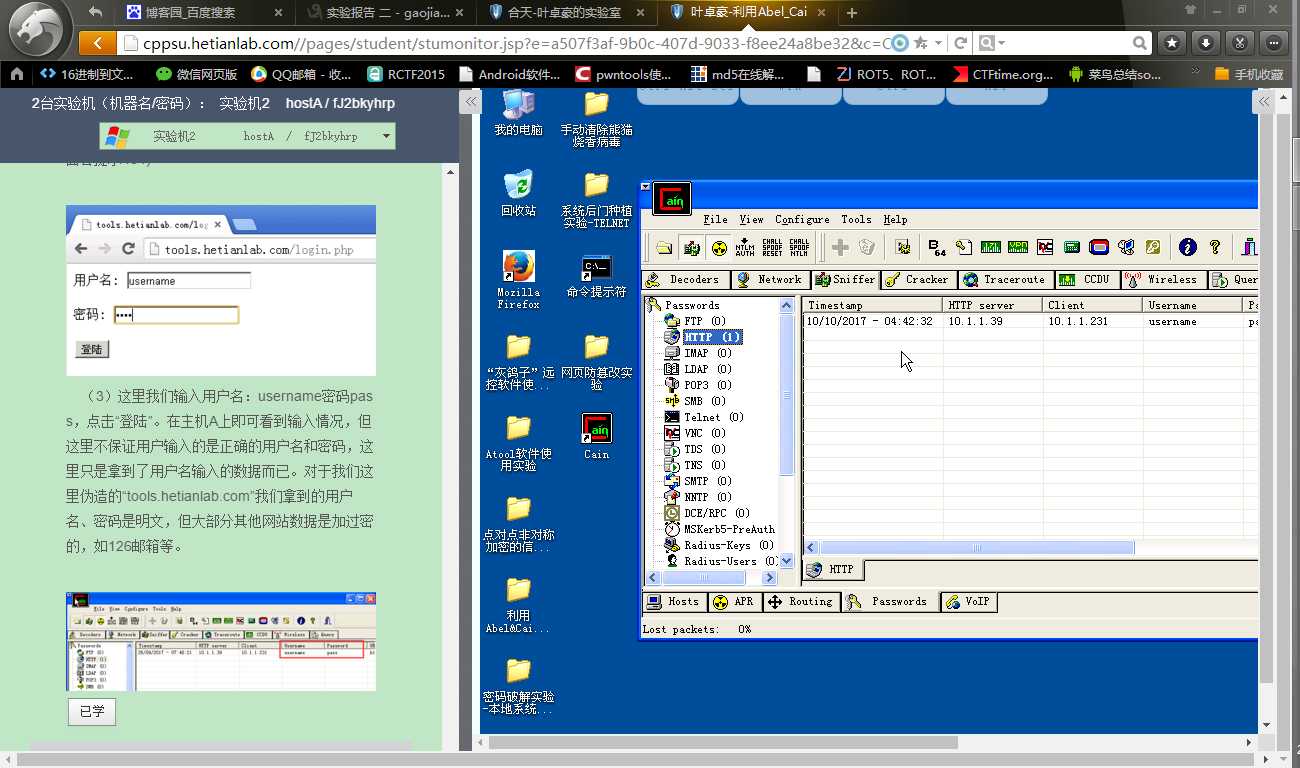Click the HTTP tab below results table
Screen dimensions: 1300x768
(832, 570)
